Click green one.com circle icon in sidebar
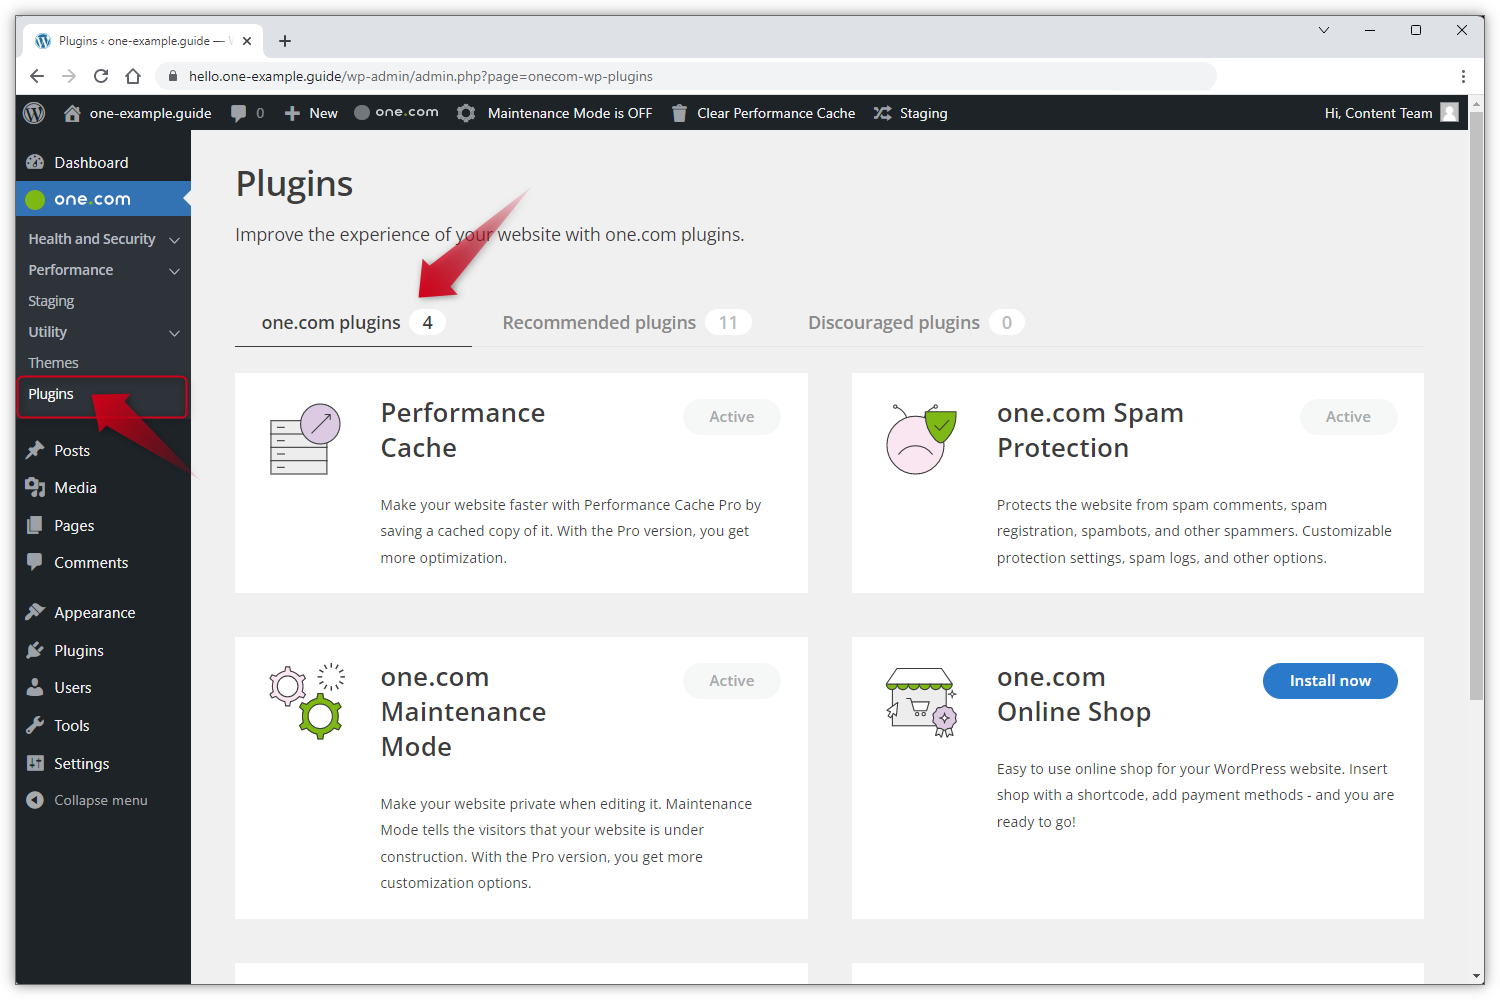Image resolution: width=1500 pixels, height=1000 pixels. coord(35,199)
